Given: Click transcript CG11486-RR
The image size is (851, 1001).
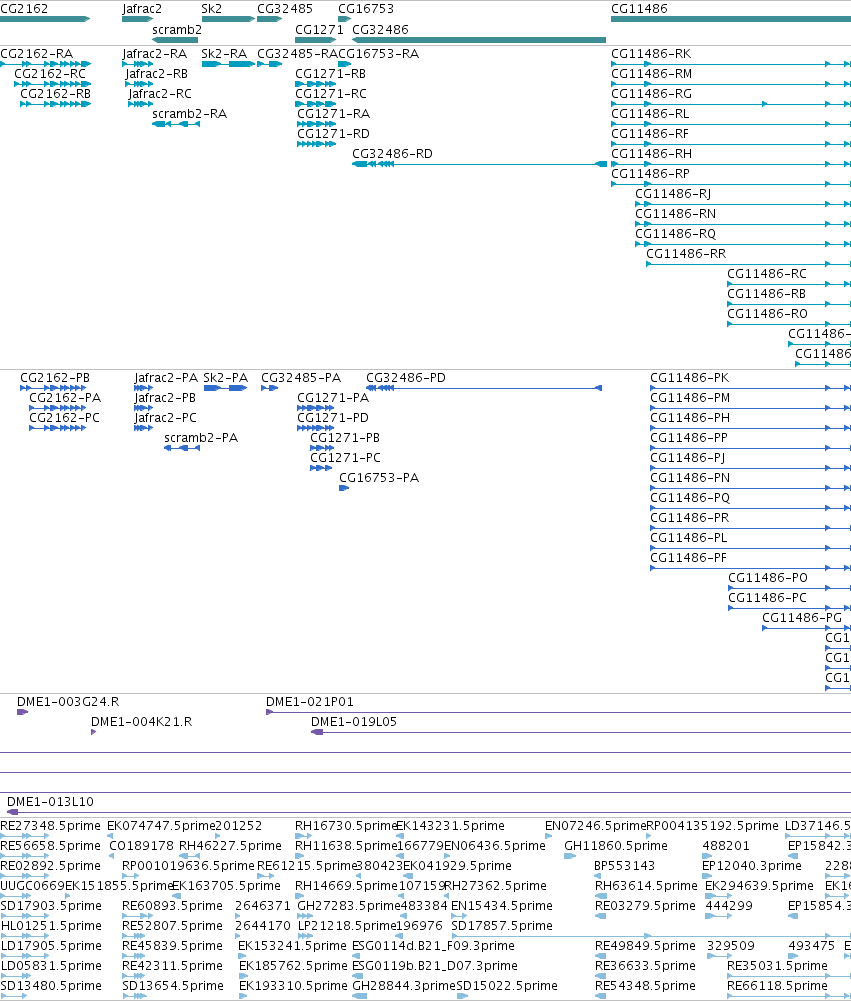Looking at the screenshot, I should tap(686, 253).
